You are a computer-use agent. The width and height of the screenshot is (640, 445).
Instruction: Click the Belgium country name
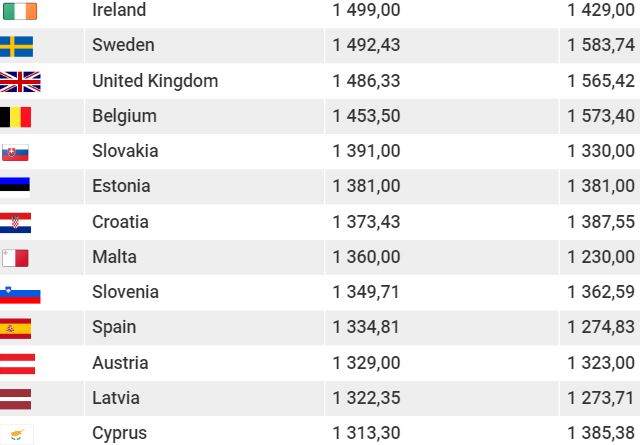click(124, 116)
